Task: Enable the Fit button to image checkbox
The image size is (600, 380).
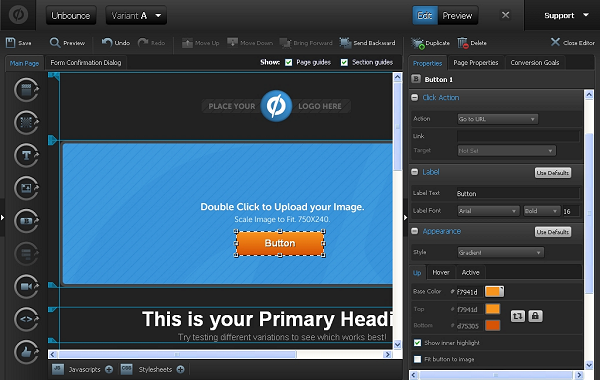Action: coord(417,359)
